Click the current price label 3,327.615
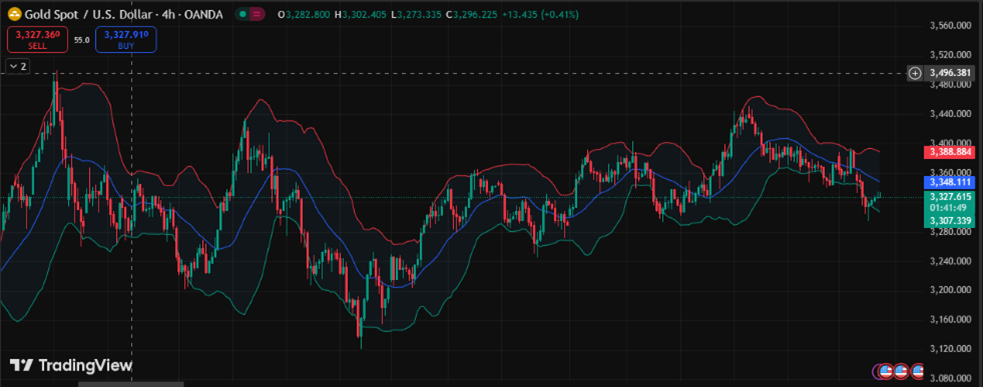 point(950,196)
